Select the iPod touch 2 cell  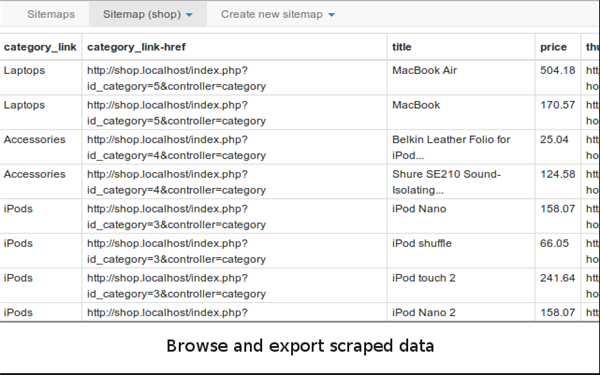coord(461,285)
